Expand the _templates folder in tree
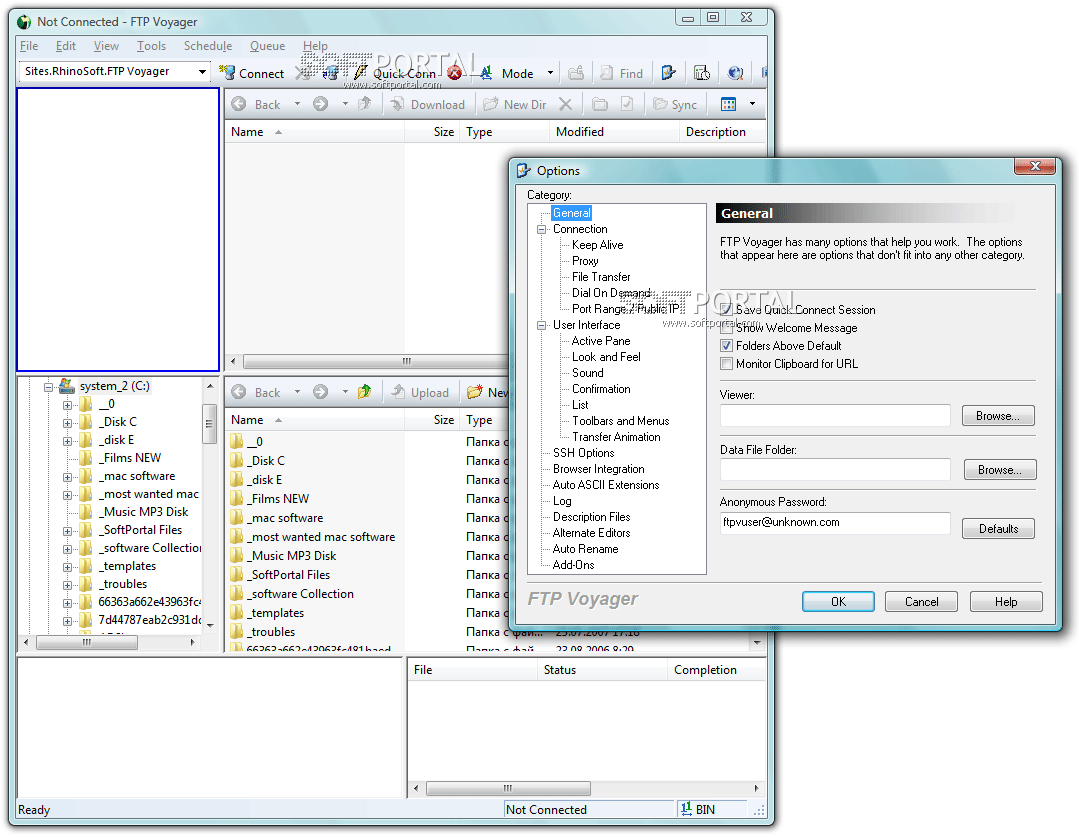This screenshot has height=837, width=1079. tap(67, 567)
